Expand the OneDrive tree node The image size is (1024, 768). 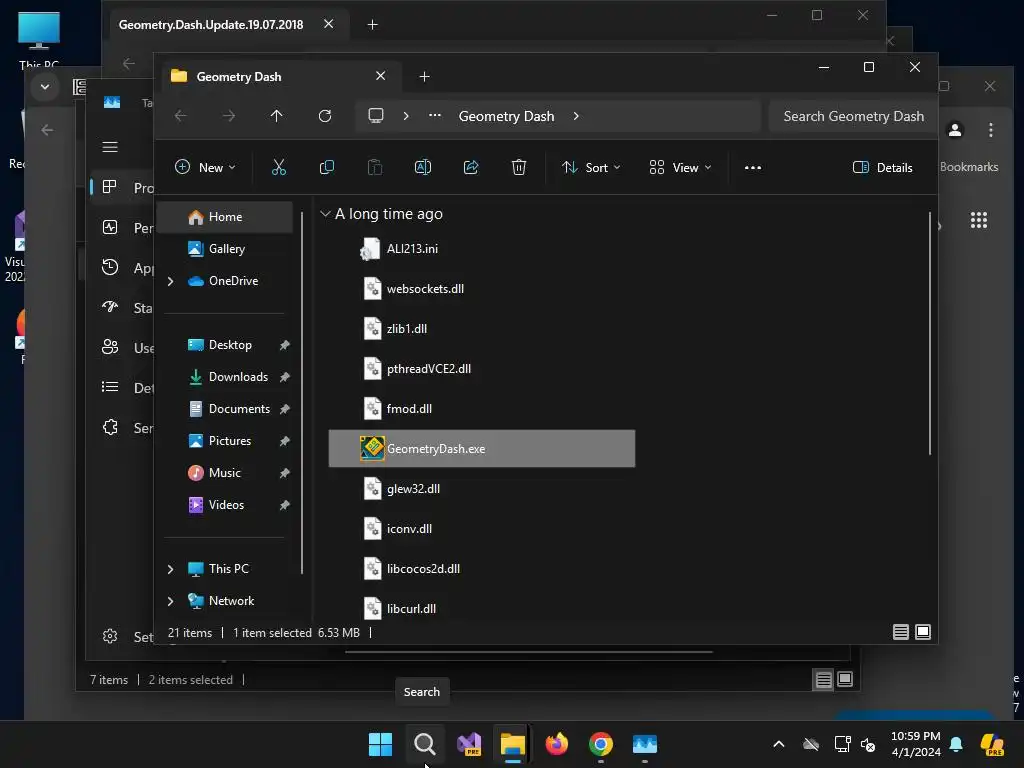[170, 281]
